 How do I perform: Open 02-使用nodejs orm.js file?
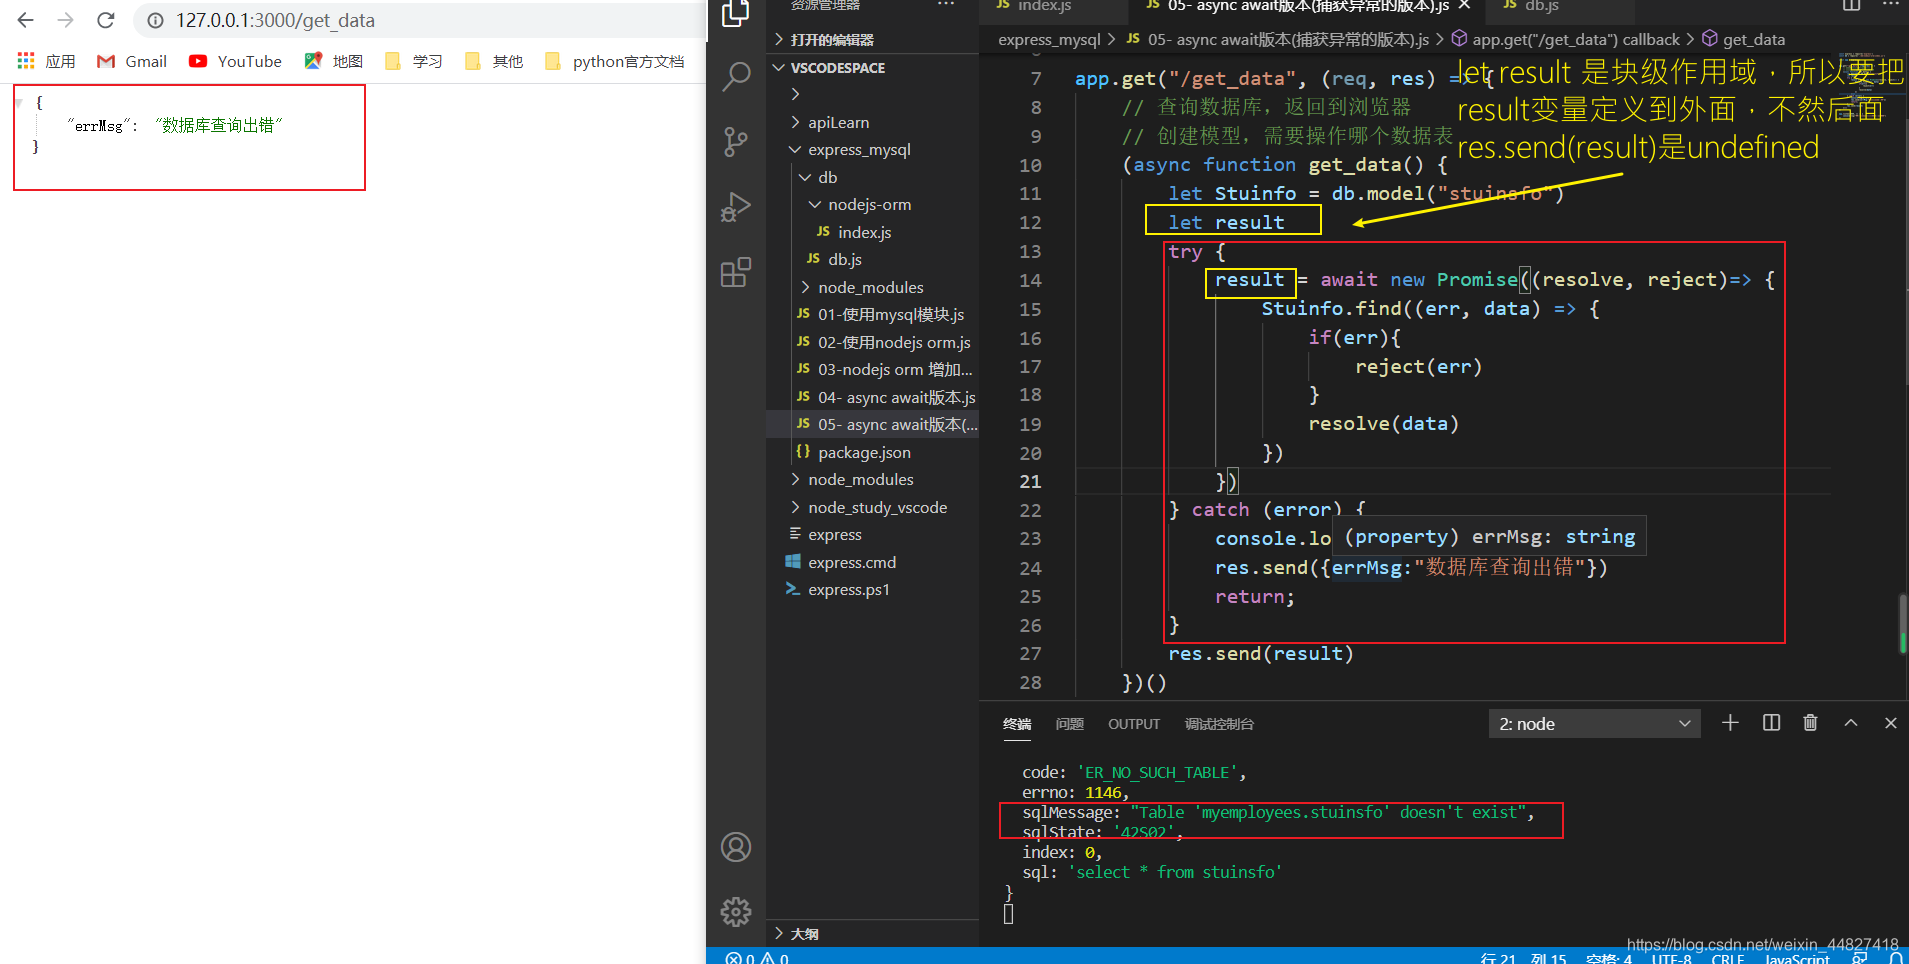(x=872, y=342)
